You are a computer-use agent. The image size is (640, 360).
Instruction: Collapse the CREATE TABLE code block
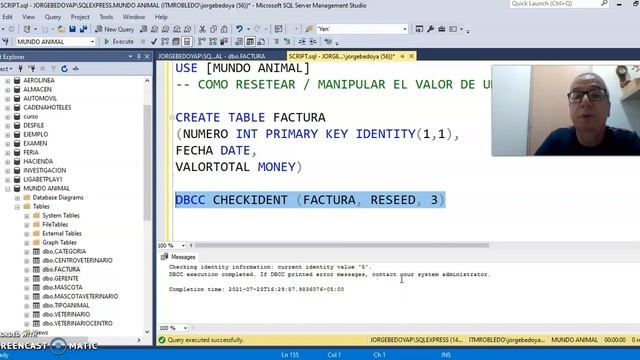click(172, 118)
